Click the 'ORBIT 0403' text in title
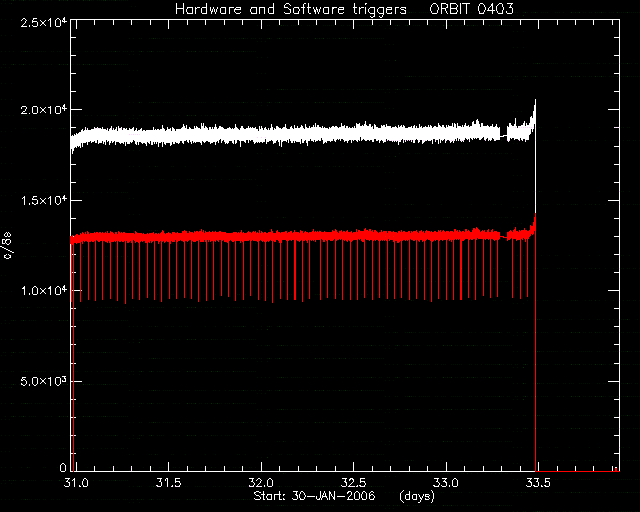This screenshot has width=640, height=512. point(471,9)
